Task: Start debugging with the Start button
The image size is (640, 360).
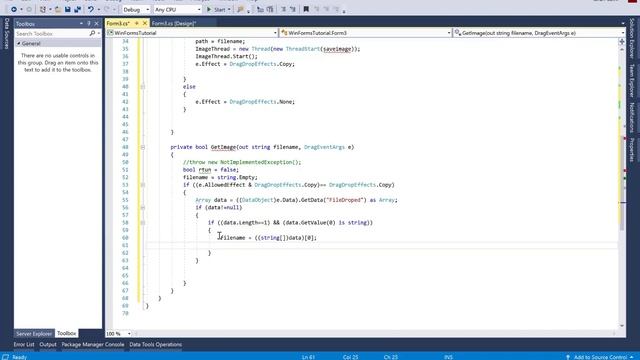Action: pyautogui.click(x=216, y=9)
